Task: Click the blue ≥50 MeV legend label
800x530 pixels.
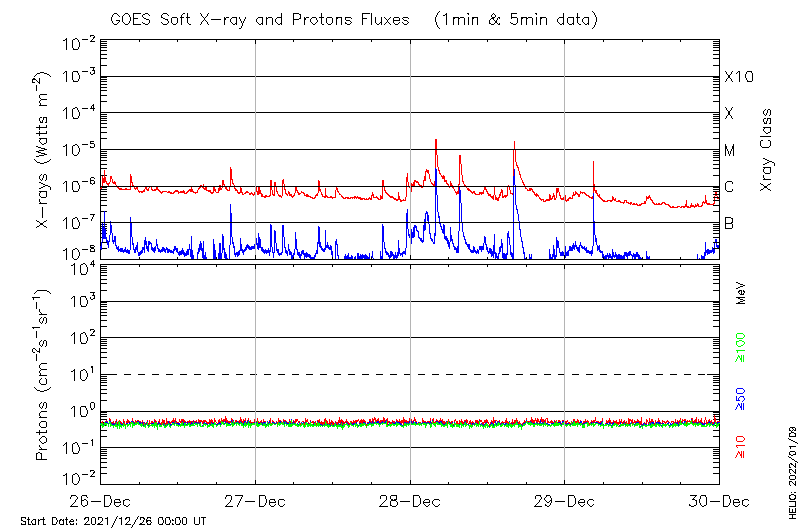Action: 742,400
